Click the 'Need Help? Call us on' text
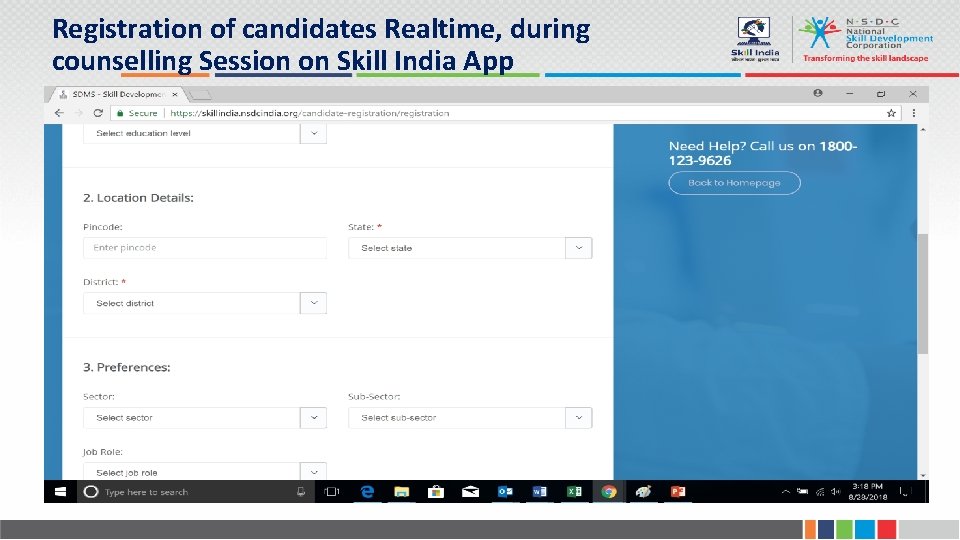The width and height of the screenshot is (960, 540). click(742, 146)
